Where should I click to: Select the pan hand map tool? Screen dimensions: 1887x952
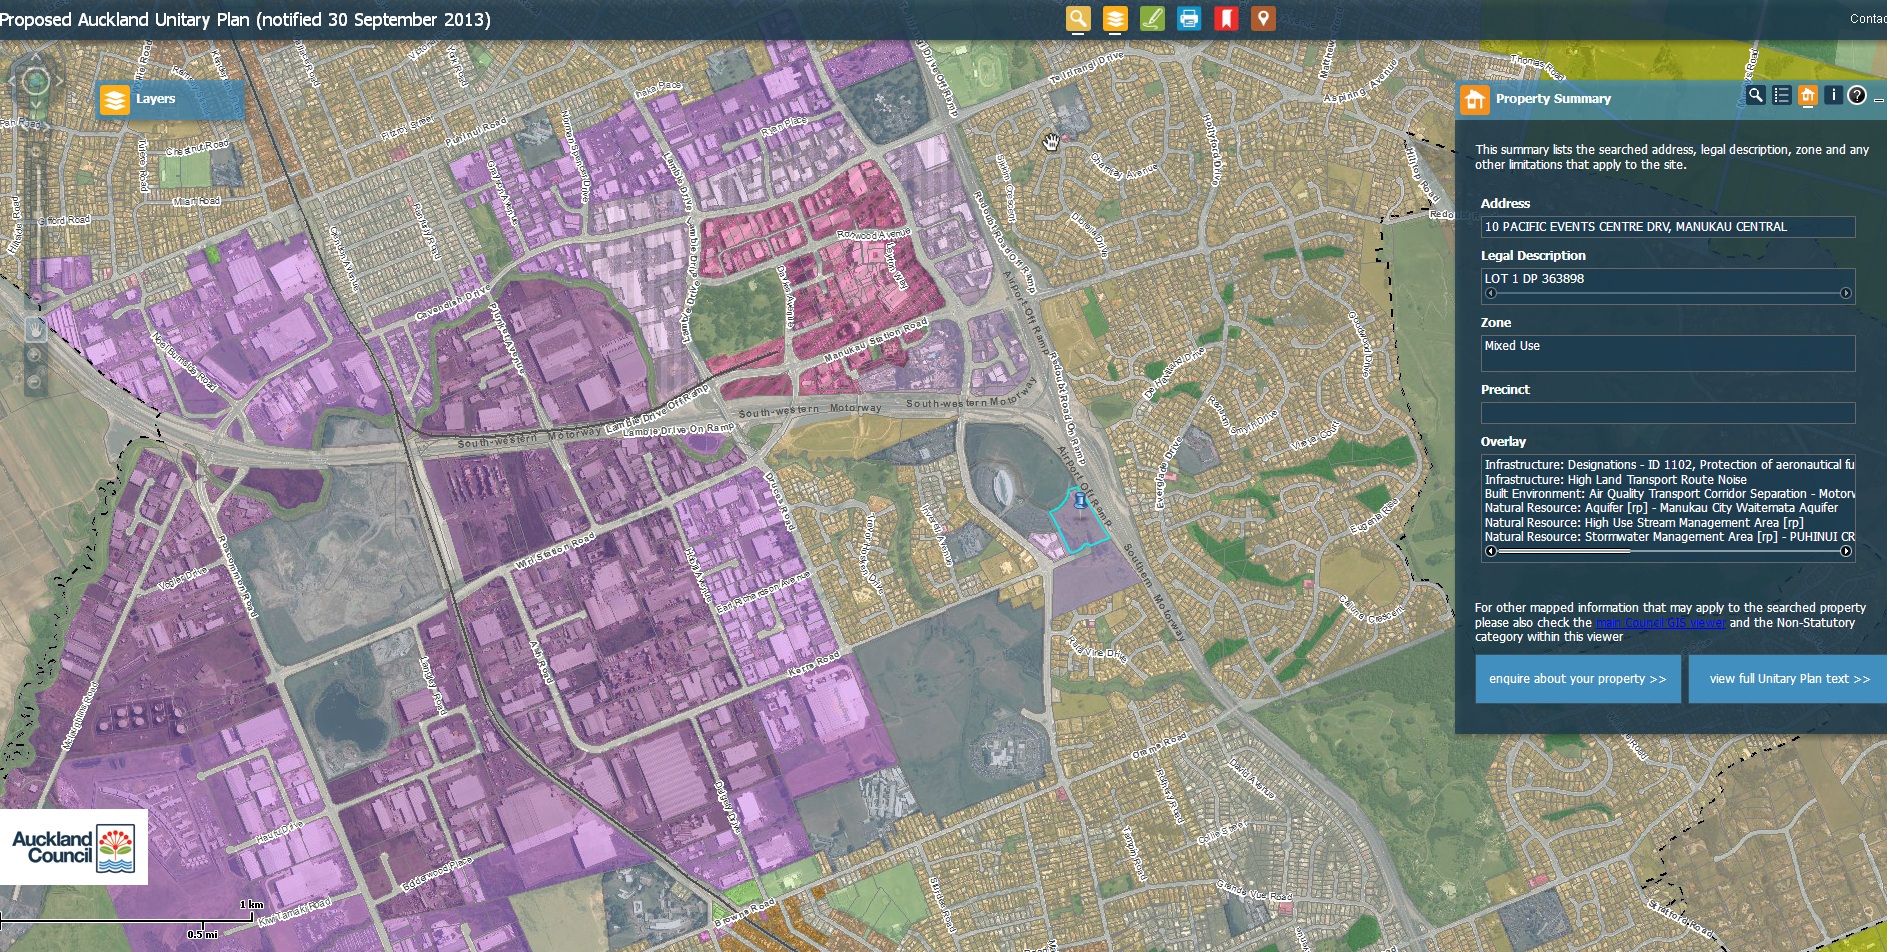(35, 328)
